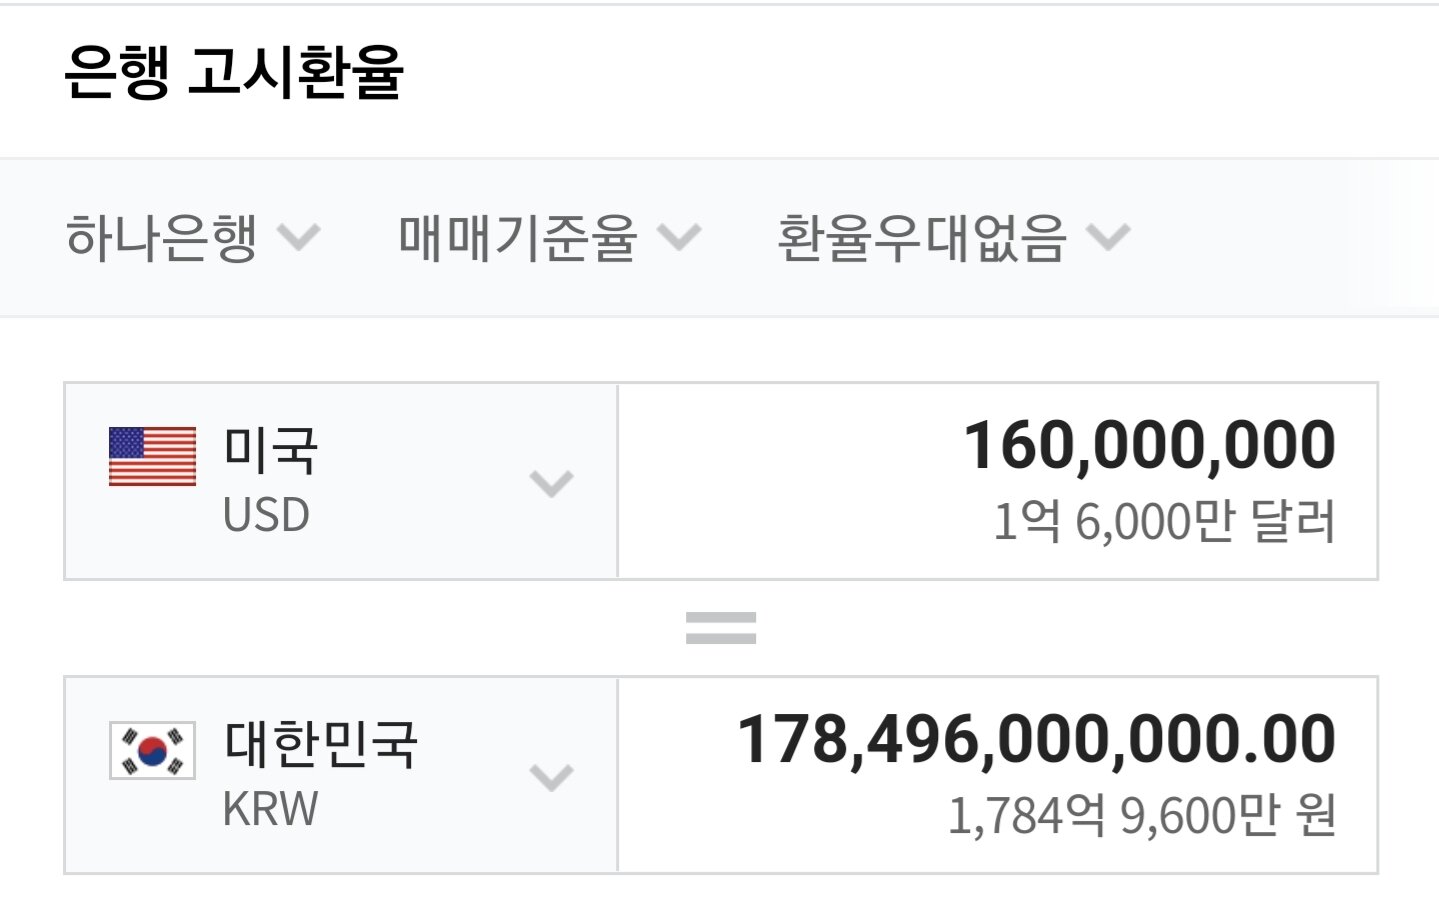
Task: Click the 은행 고시환율 heading
Action: click(x=234, y=72)
